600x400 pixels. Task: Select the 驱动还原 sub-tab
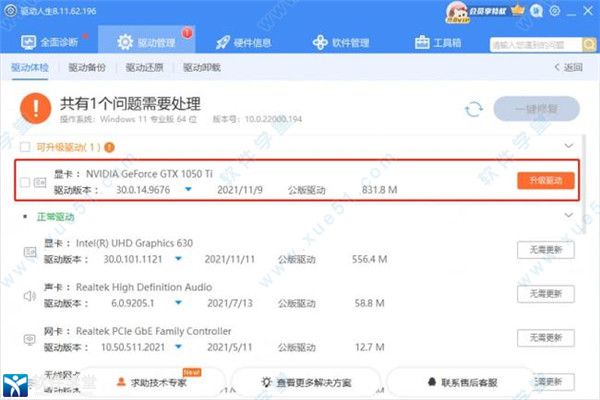pyautogui.click(x=145, y=68)
